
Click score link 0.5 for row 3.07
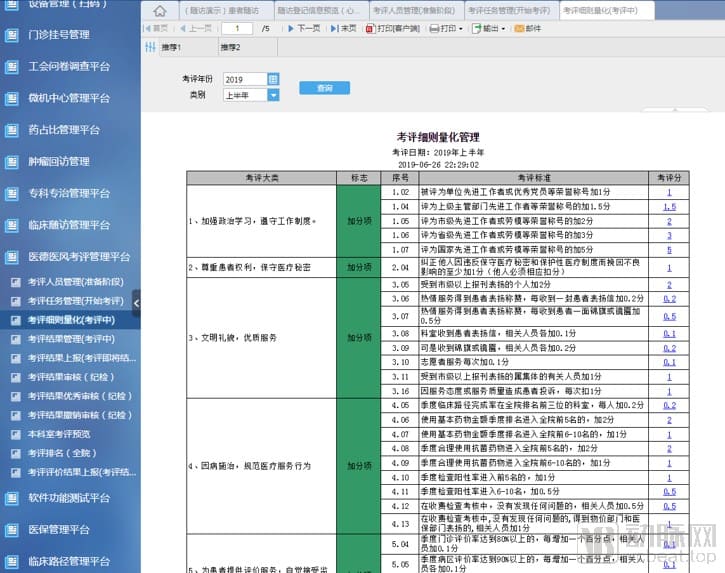coord(669,316)
